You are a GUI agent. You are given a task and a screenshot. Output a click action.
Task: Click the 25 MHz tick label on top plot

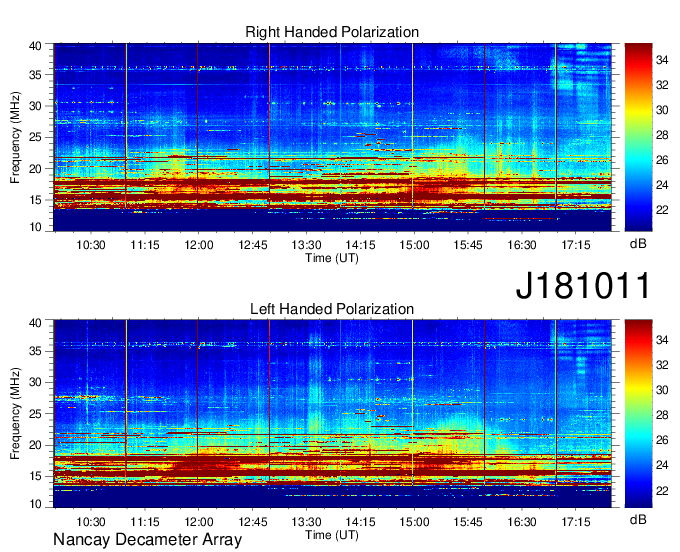click(35, 138)
